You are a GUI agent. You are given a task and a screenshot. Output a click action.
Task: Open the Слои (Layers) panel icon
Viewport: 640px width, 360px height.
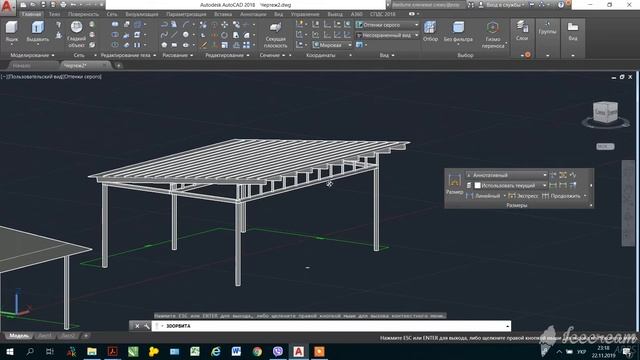pyautogui.click(x=522, y=27)
